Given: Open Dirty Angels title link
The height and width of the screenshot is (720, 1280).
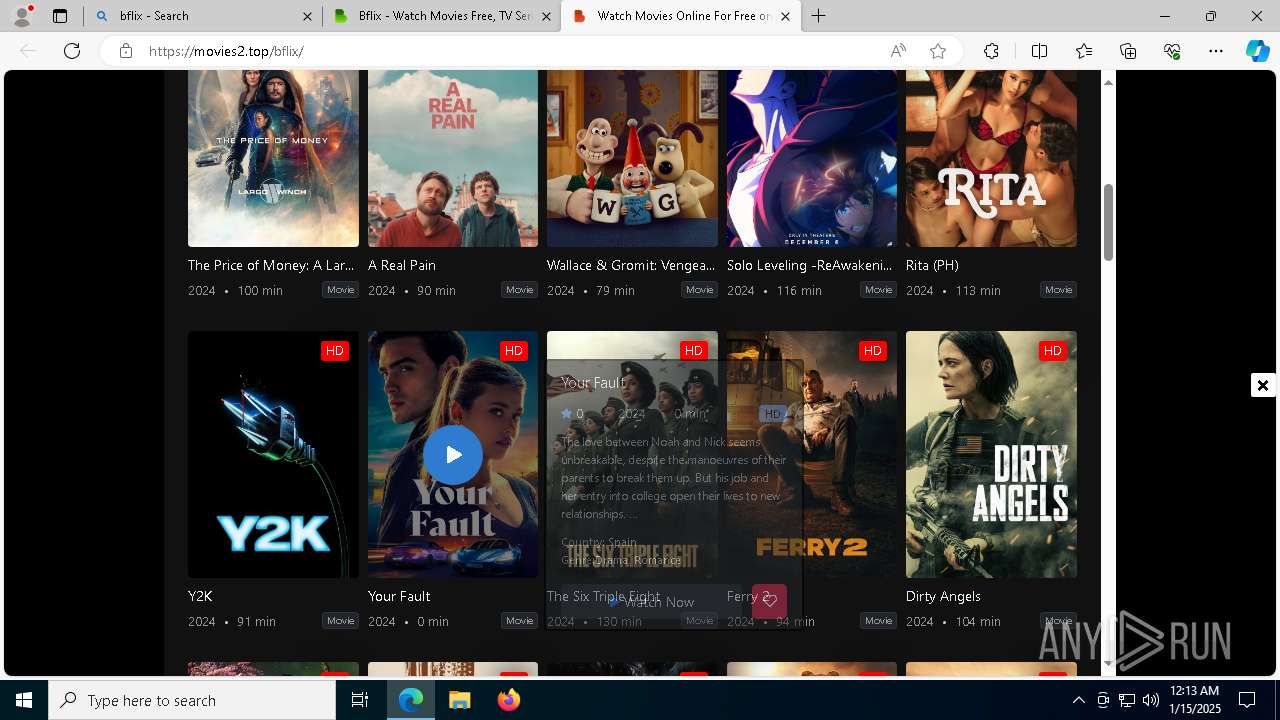Looking at the screenshot, I should tap(943, 596).
